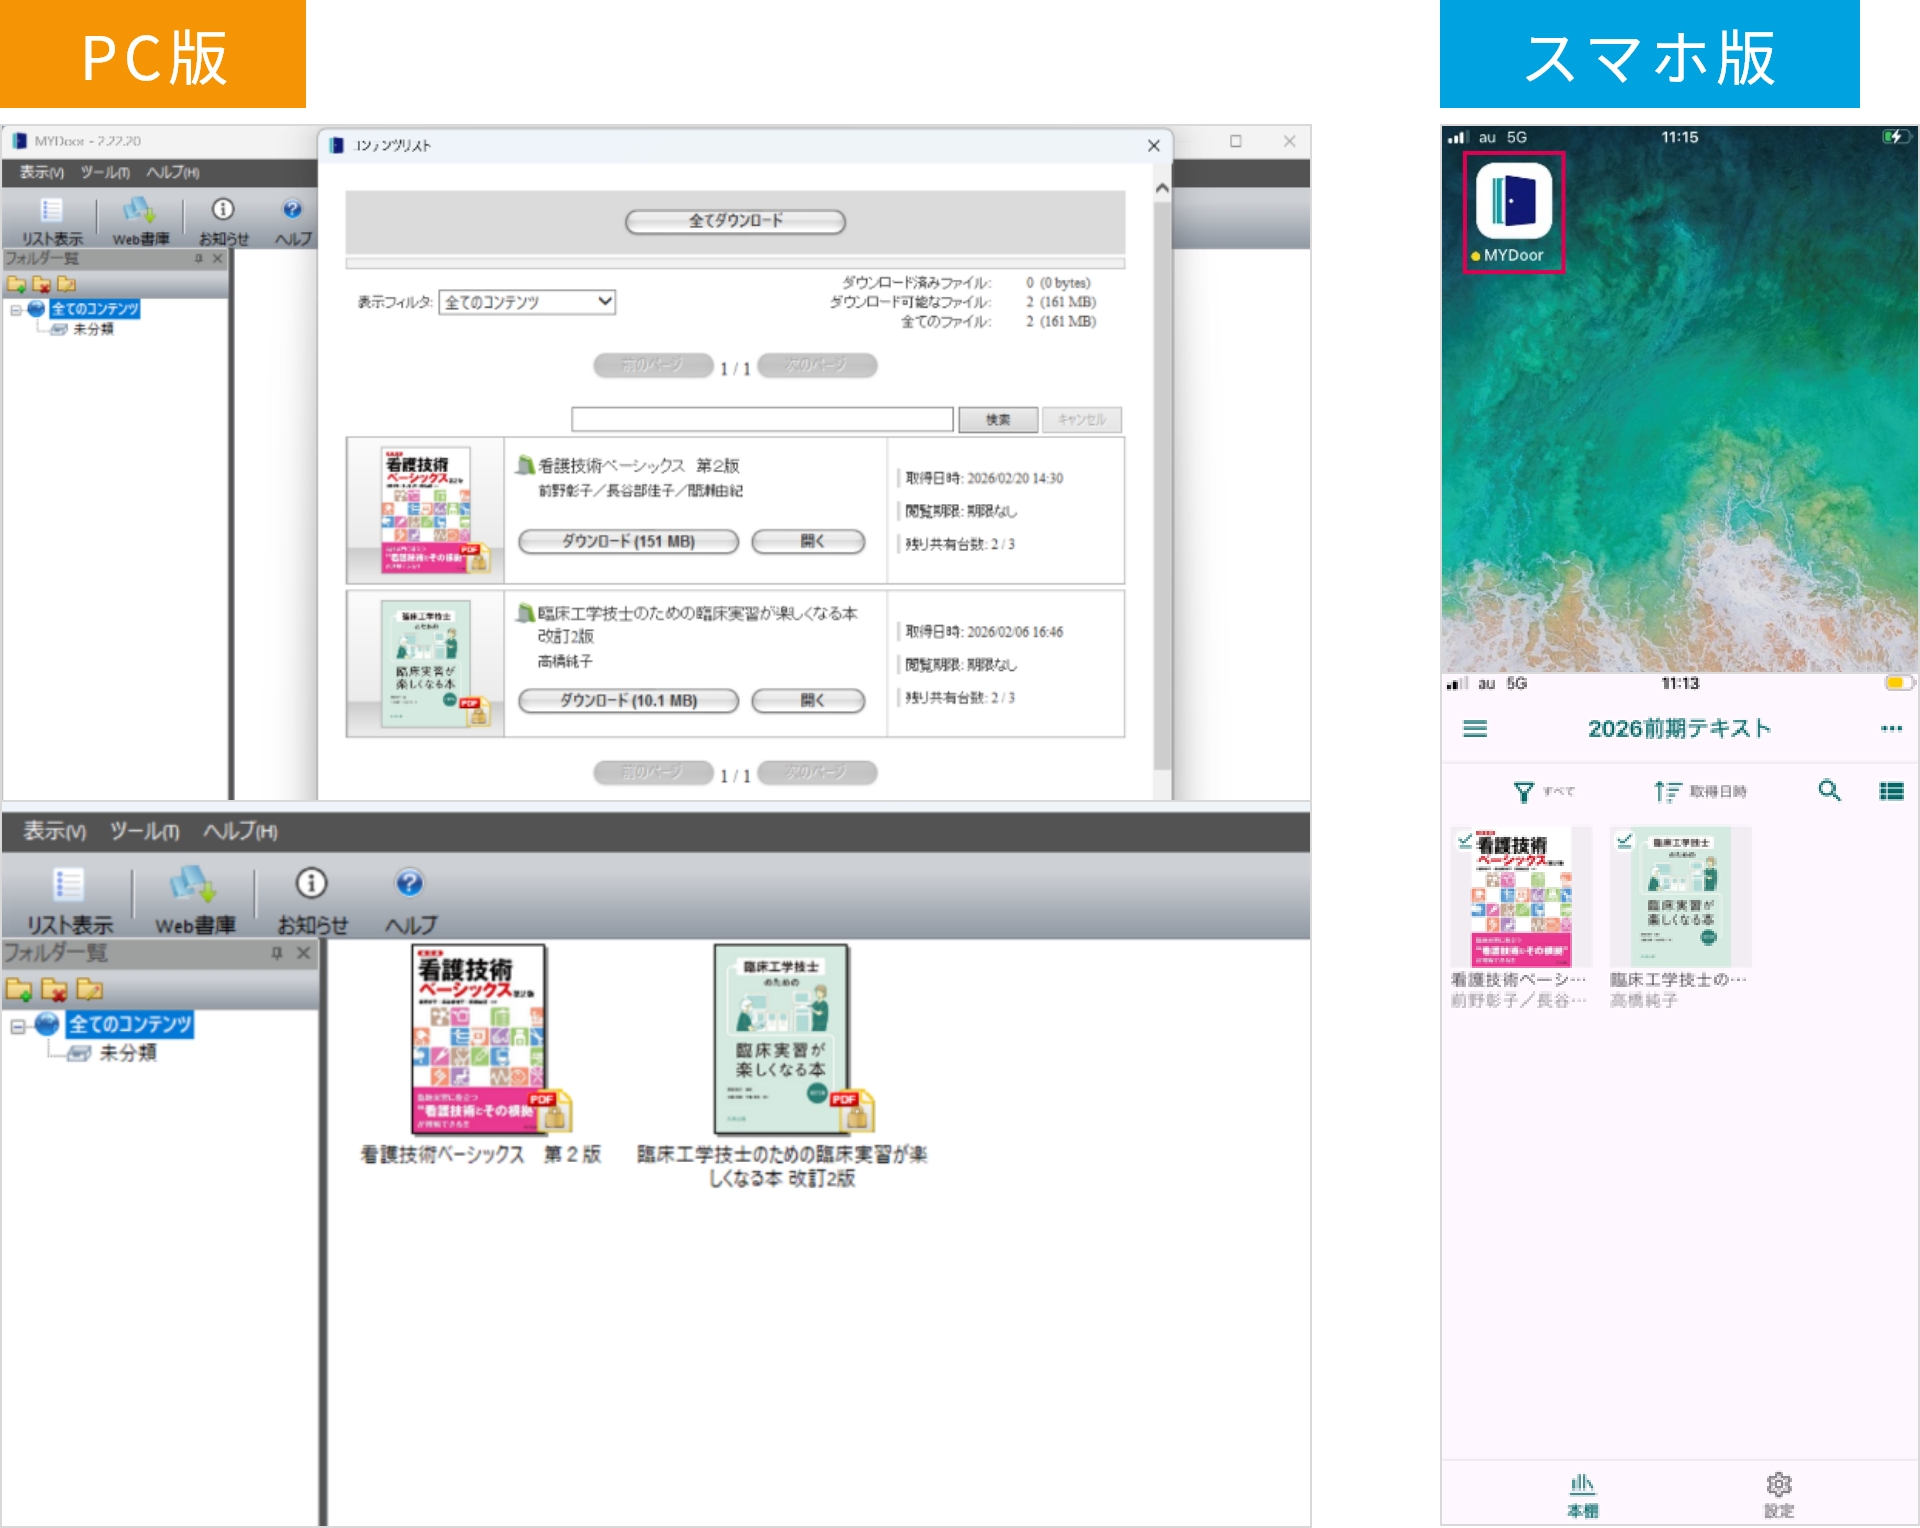Click the content search input field
1920x1528 pixels.
[762, 420]
